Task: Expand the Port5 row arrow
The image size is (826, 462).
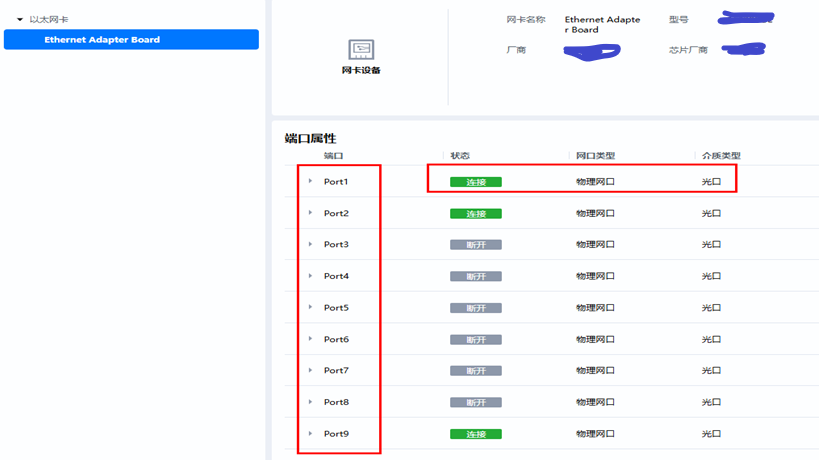Action: [311, 308]
